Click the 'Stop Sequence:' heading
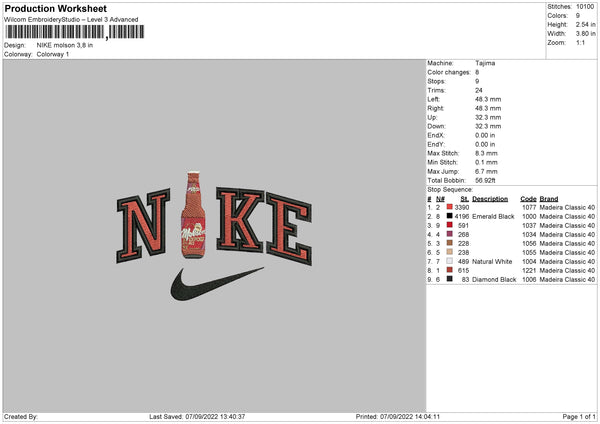 click(x=450, y=190)
